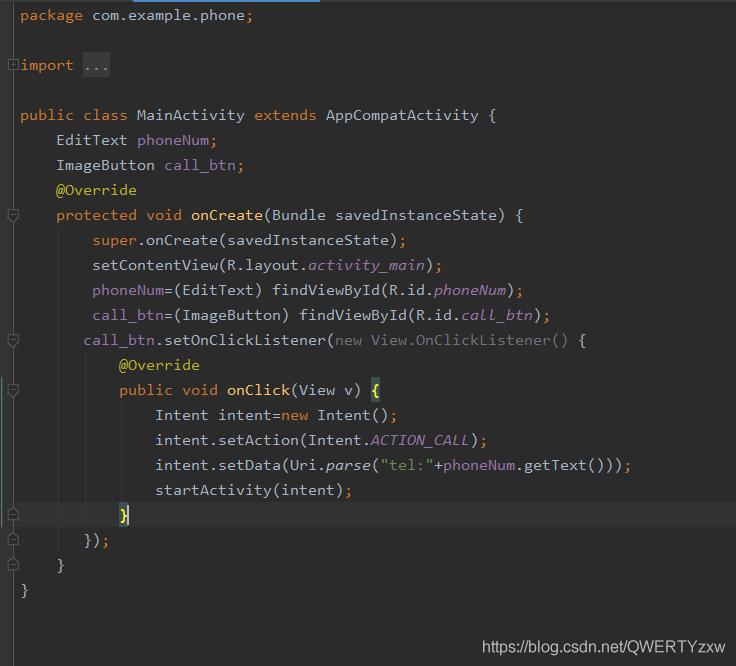Viewport: 736px width, 666px height.
Task: Click fold end marker beside the }); line
Action: [x=13, y=540]
